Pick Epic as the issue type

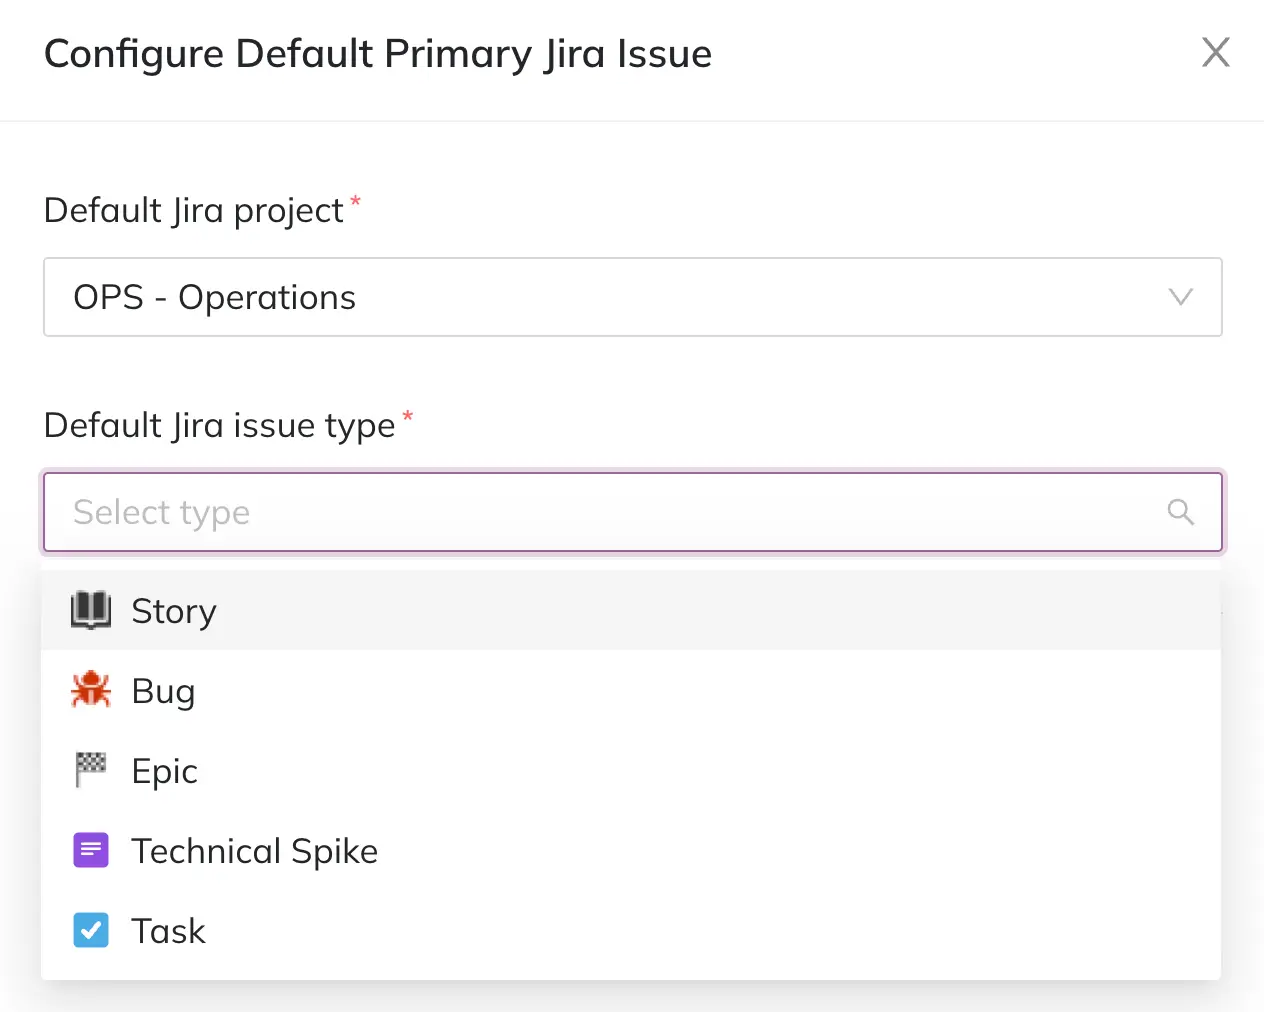point(165,771)
